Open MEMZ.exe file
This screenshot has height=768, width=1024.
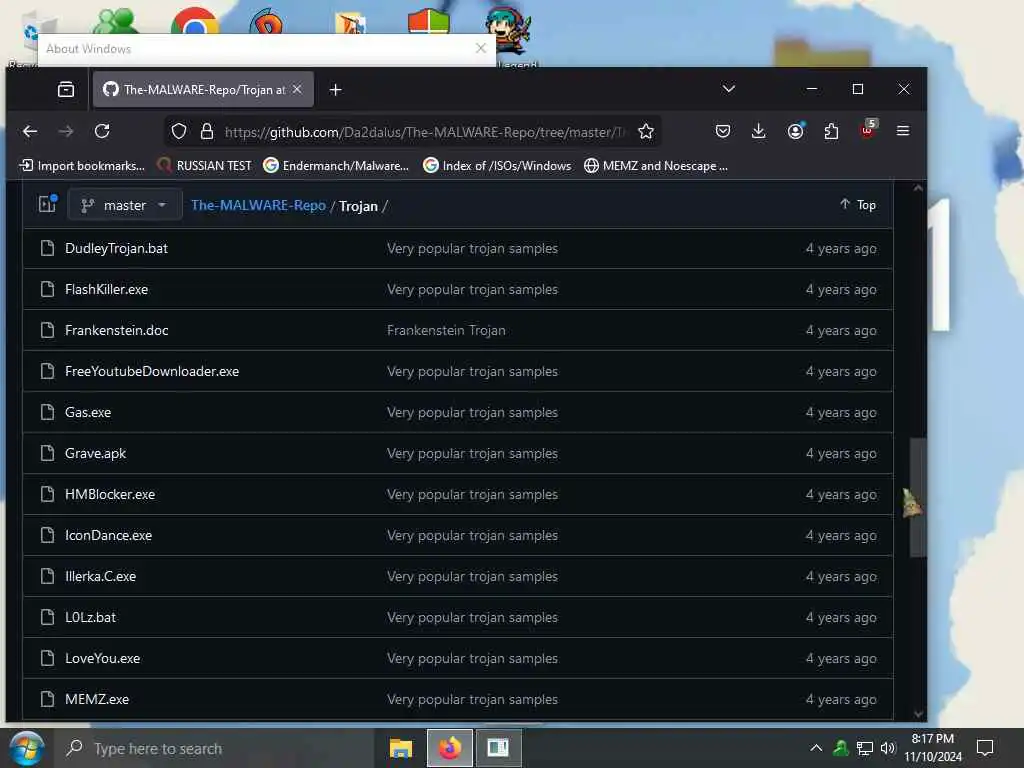97,699
